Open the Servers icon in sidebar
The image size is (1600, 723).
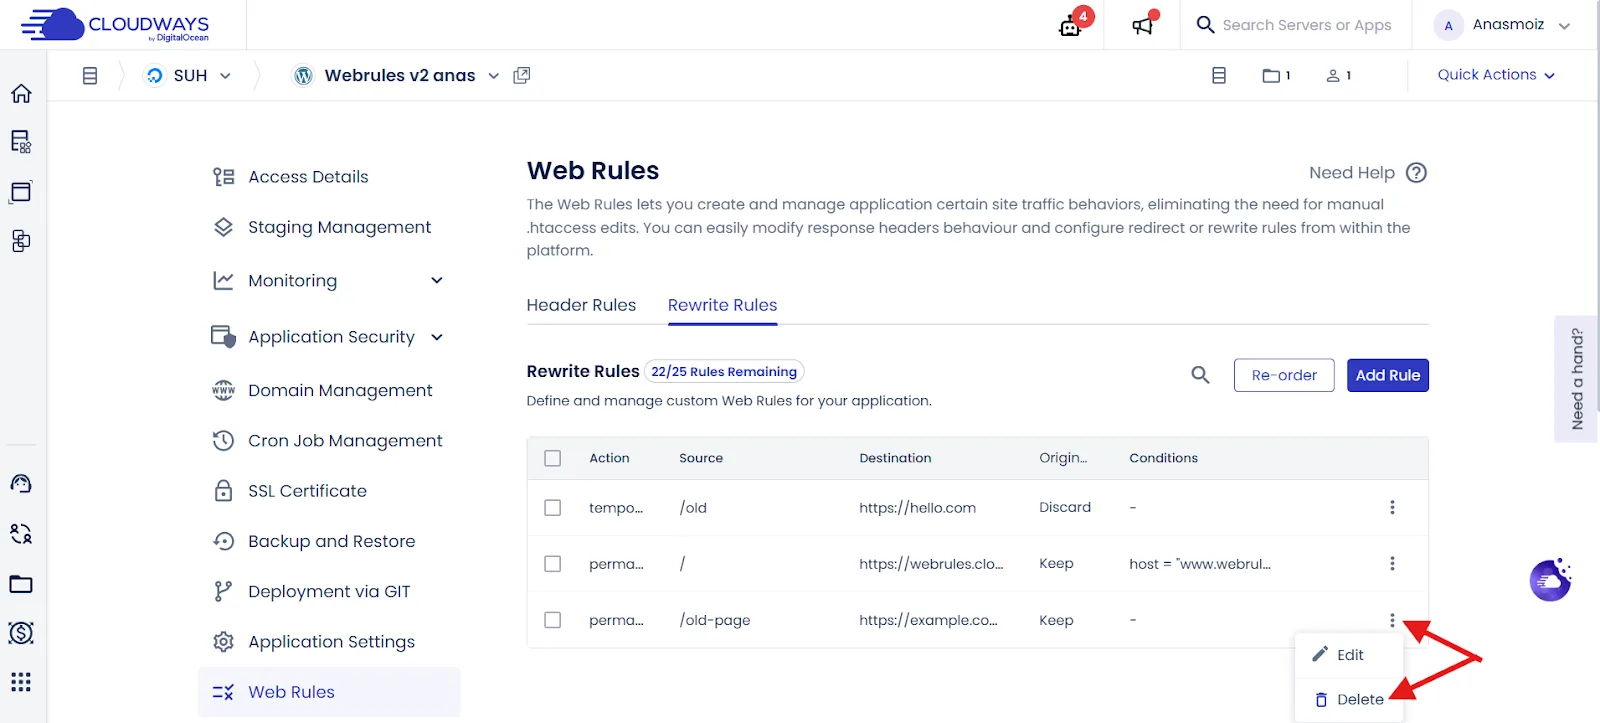coord(21,142)
